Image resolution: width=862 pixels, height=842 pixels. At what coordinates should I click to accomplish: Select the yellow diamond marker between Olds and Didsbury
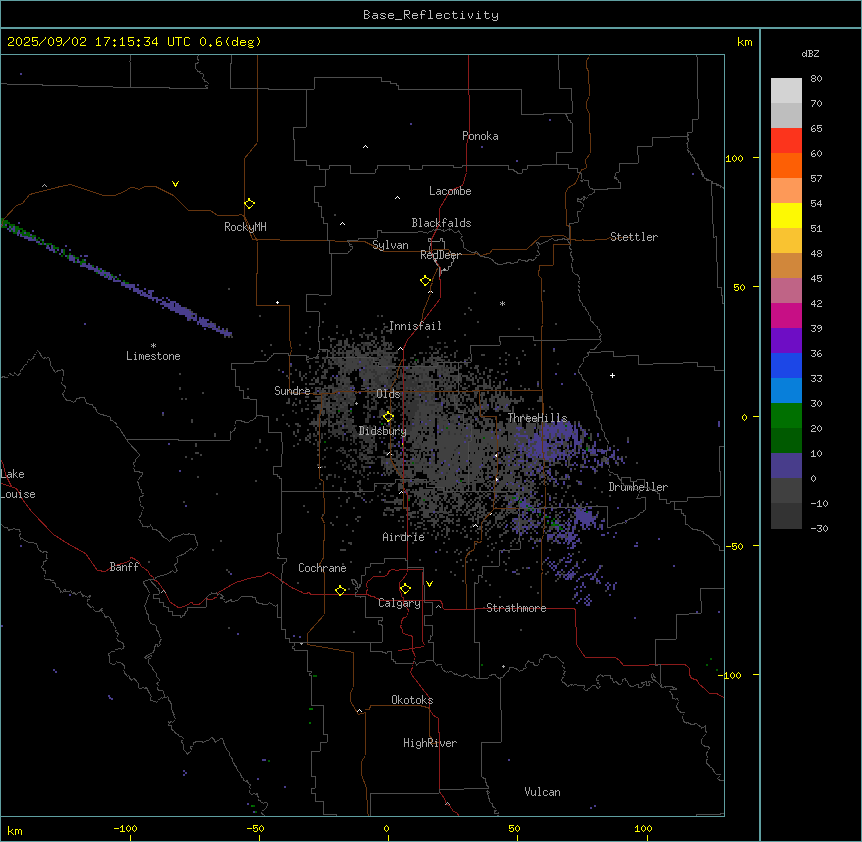[x=388, y=417]
